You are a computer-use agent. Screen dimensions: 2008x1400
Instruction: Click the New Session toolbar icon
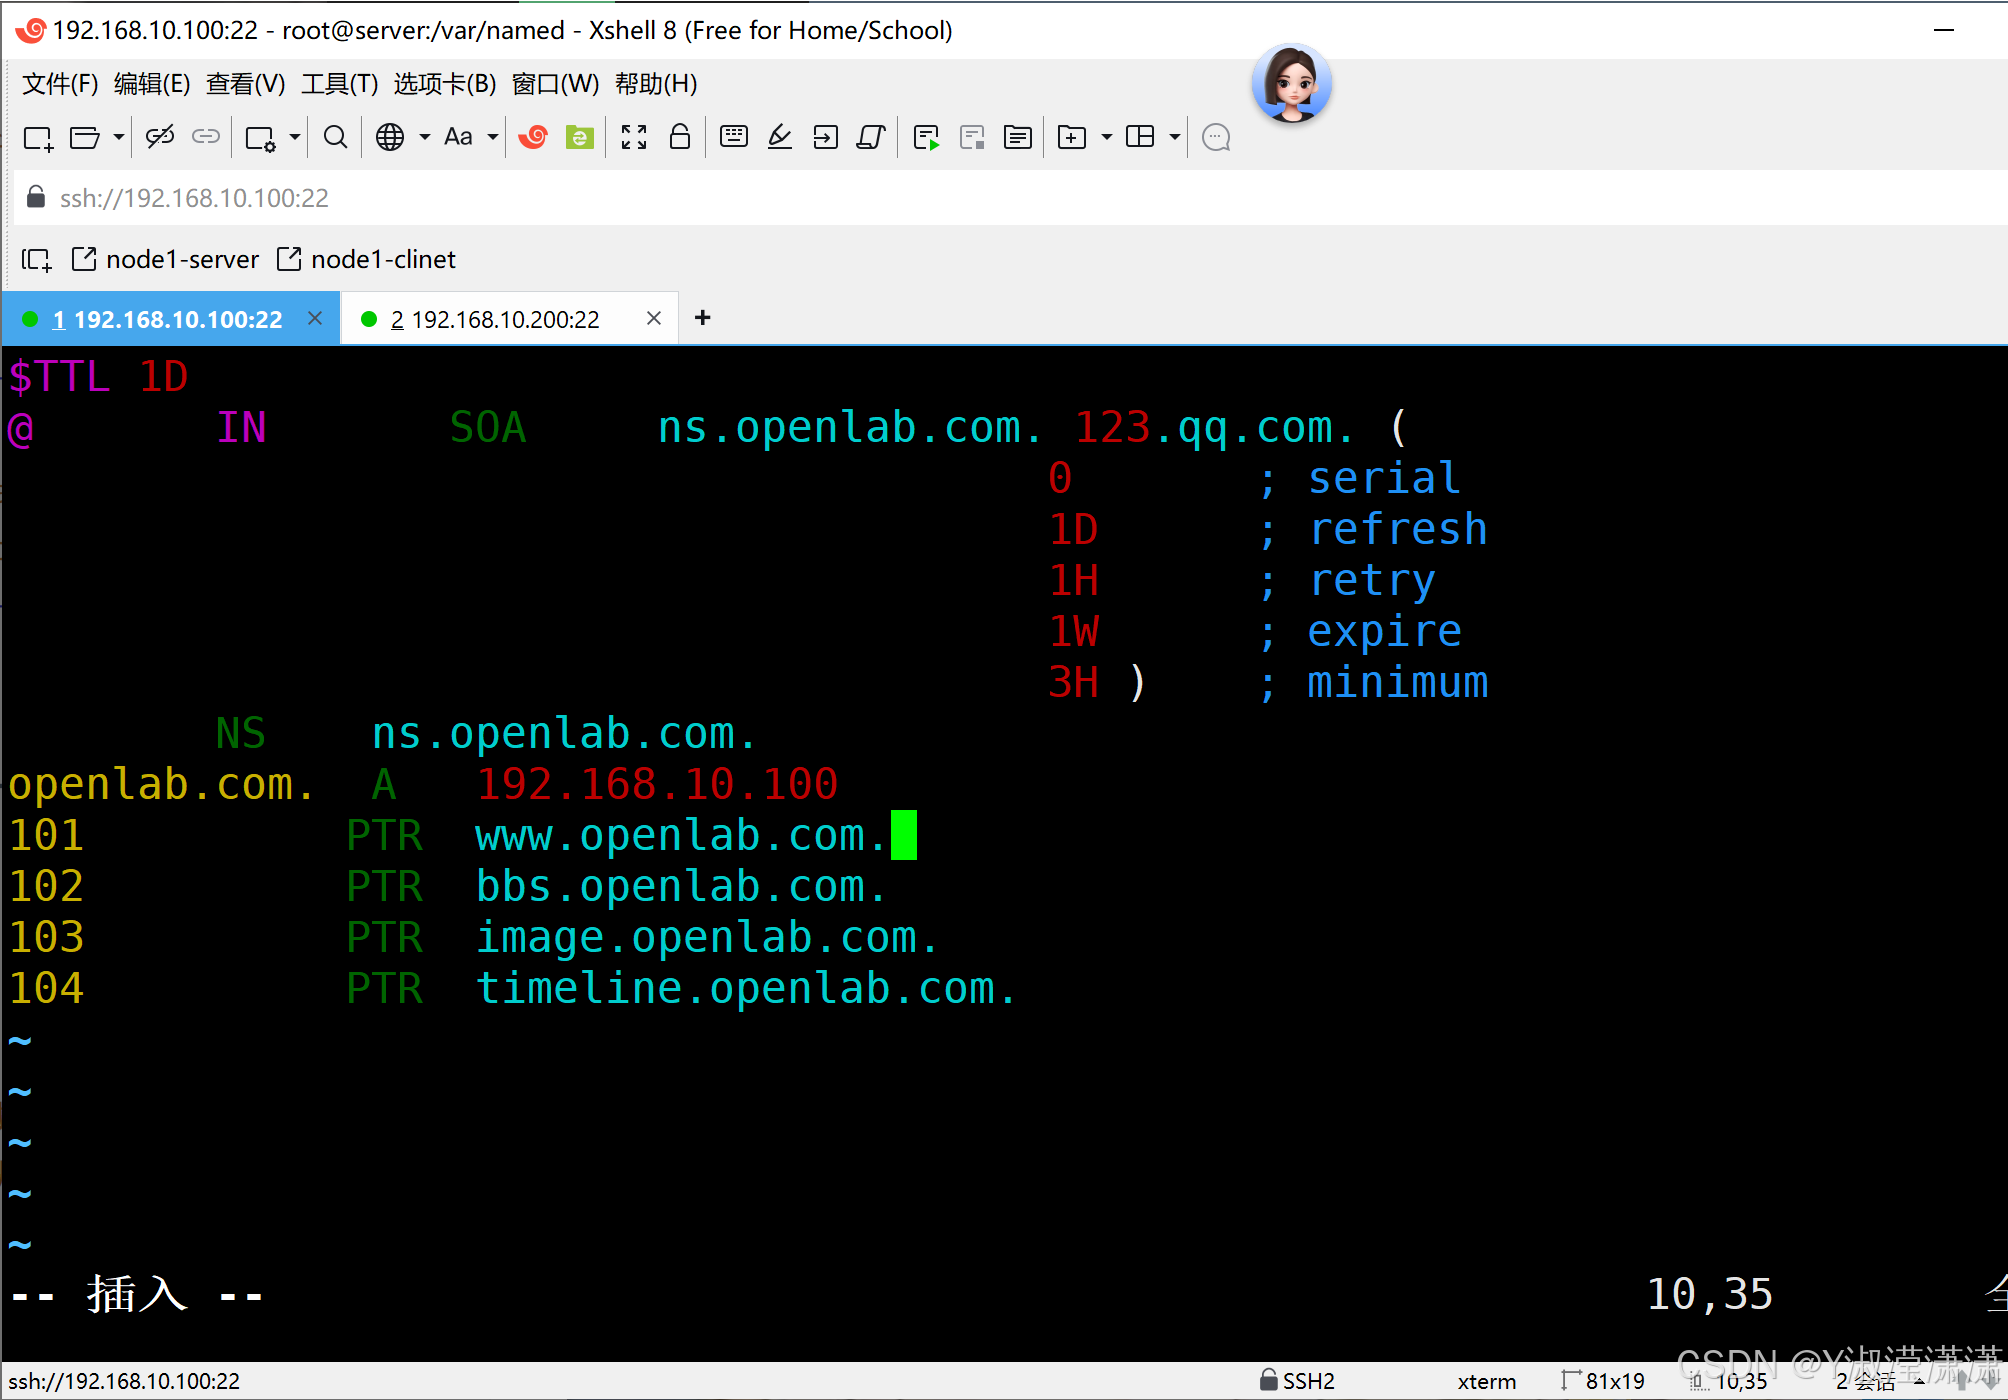pyautogui.click(x=38, y=138)
